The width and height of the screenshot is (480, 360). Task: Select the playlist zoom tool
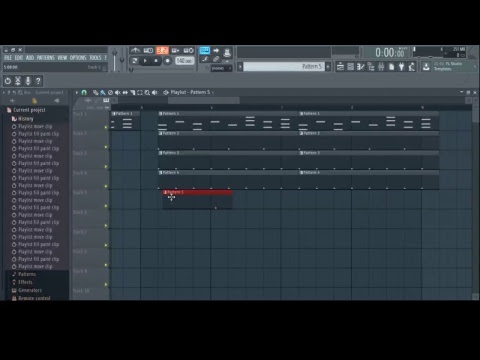tap(147, 92)
